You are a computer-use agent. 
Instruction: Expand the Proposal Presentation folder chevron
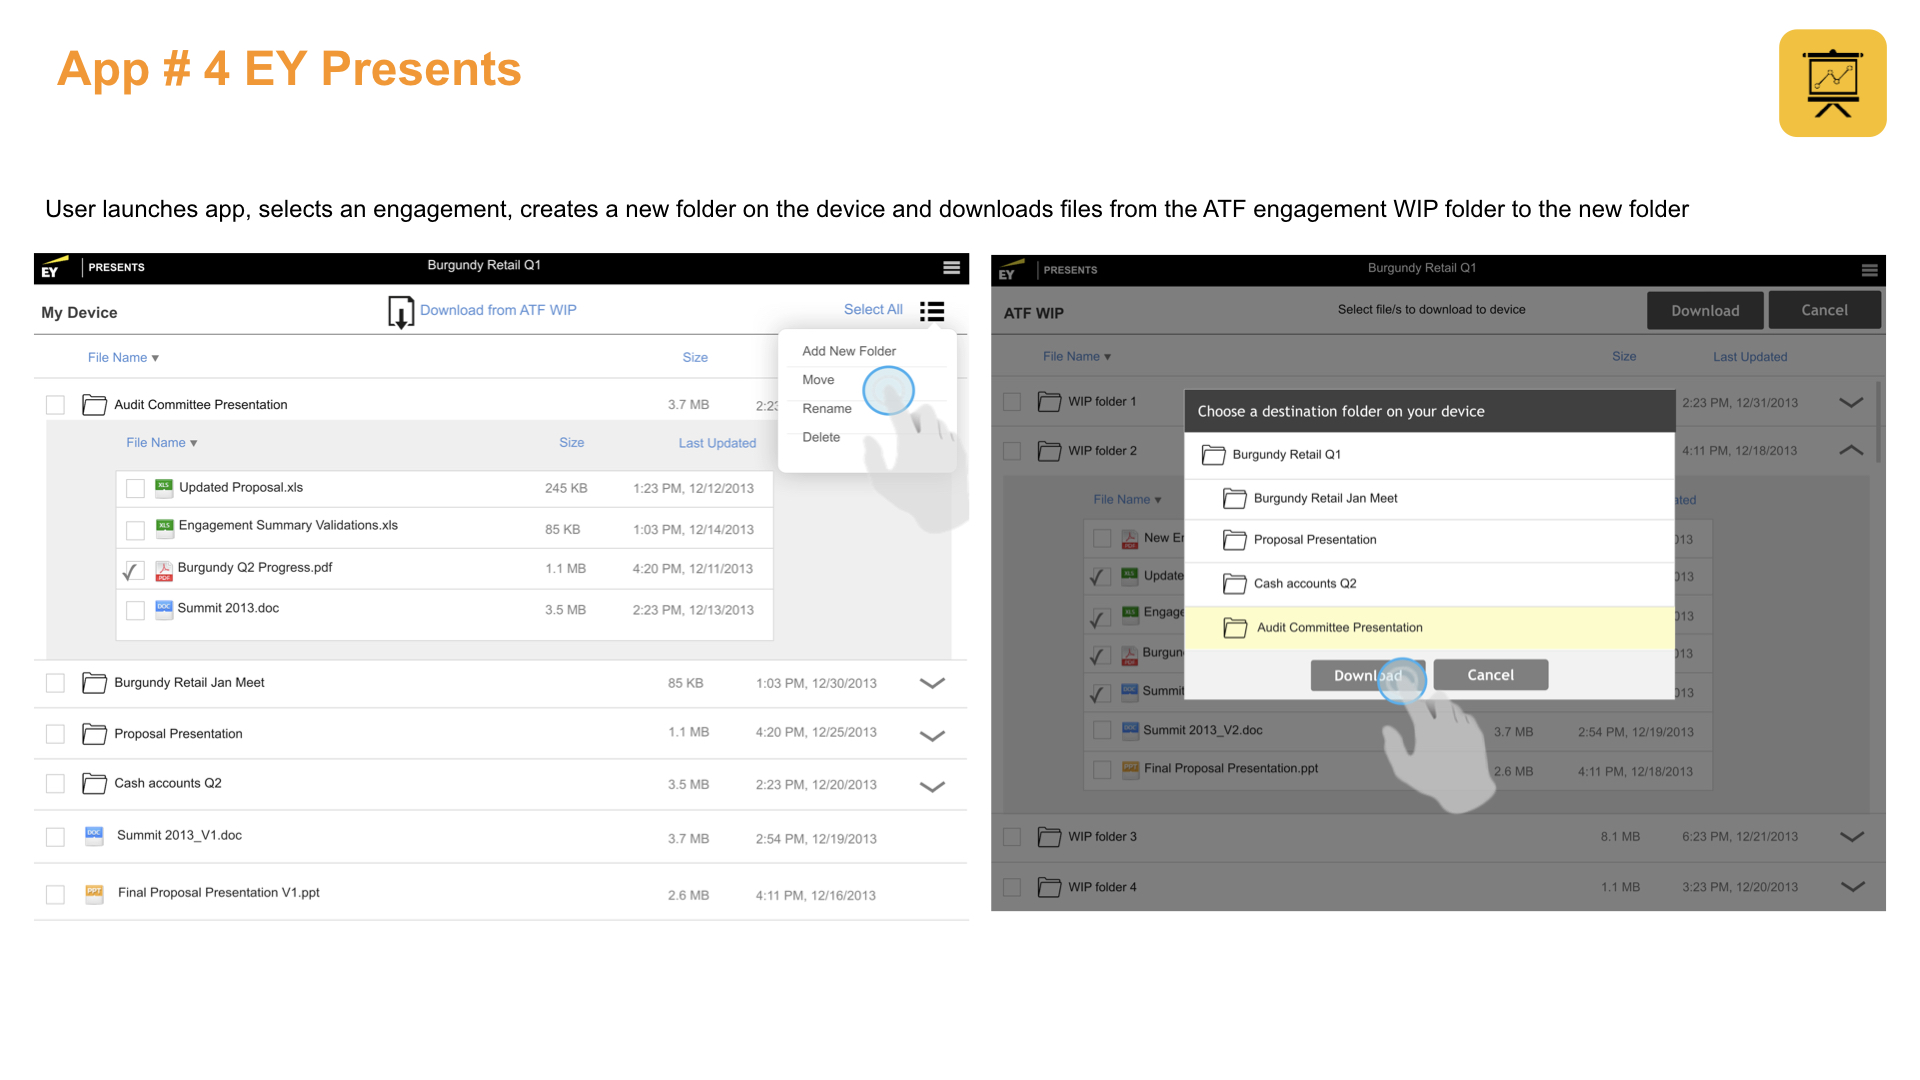click(x=931, y=735)
